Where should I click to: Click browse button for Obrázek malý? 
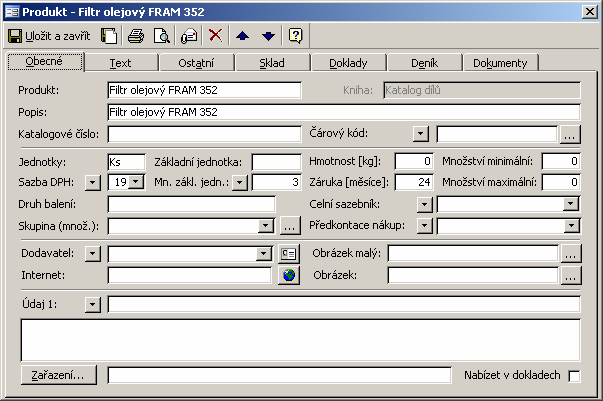[x=571, y=254]
